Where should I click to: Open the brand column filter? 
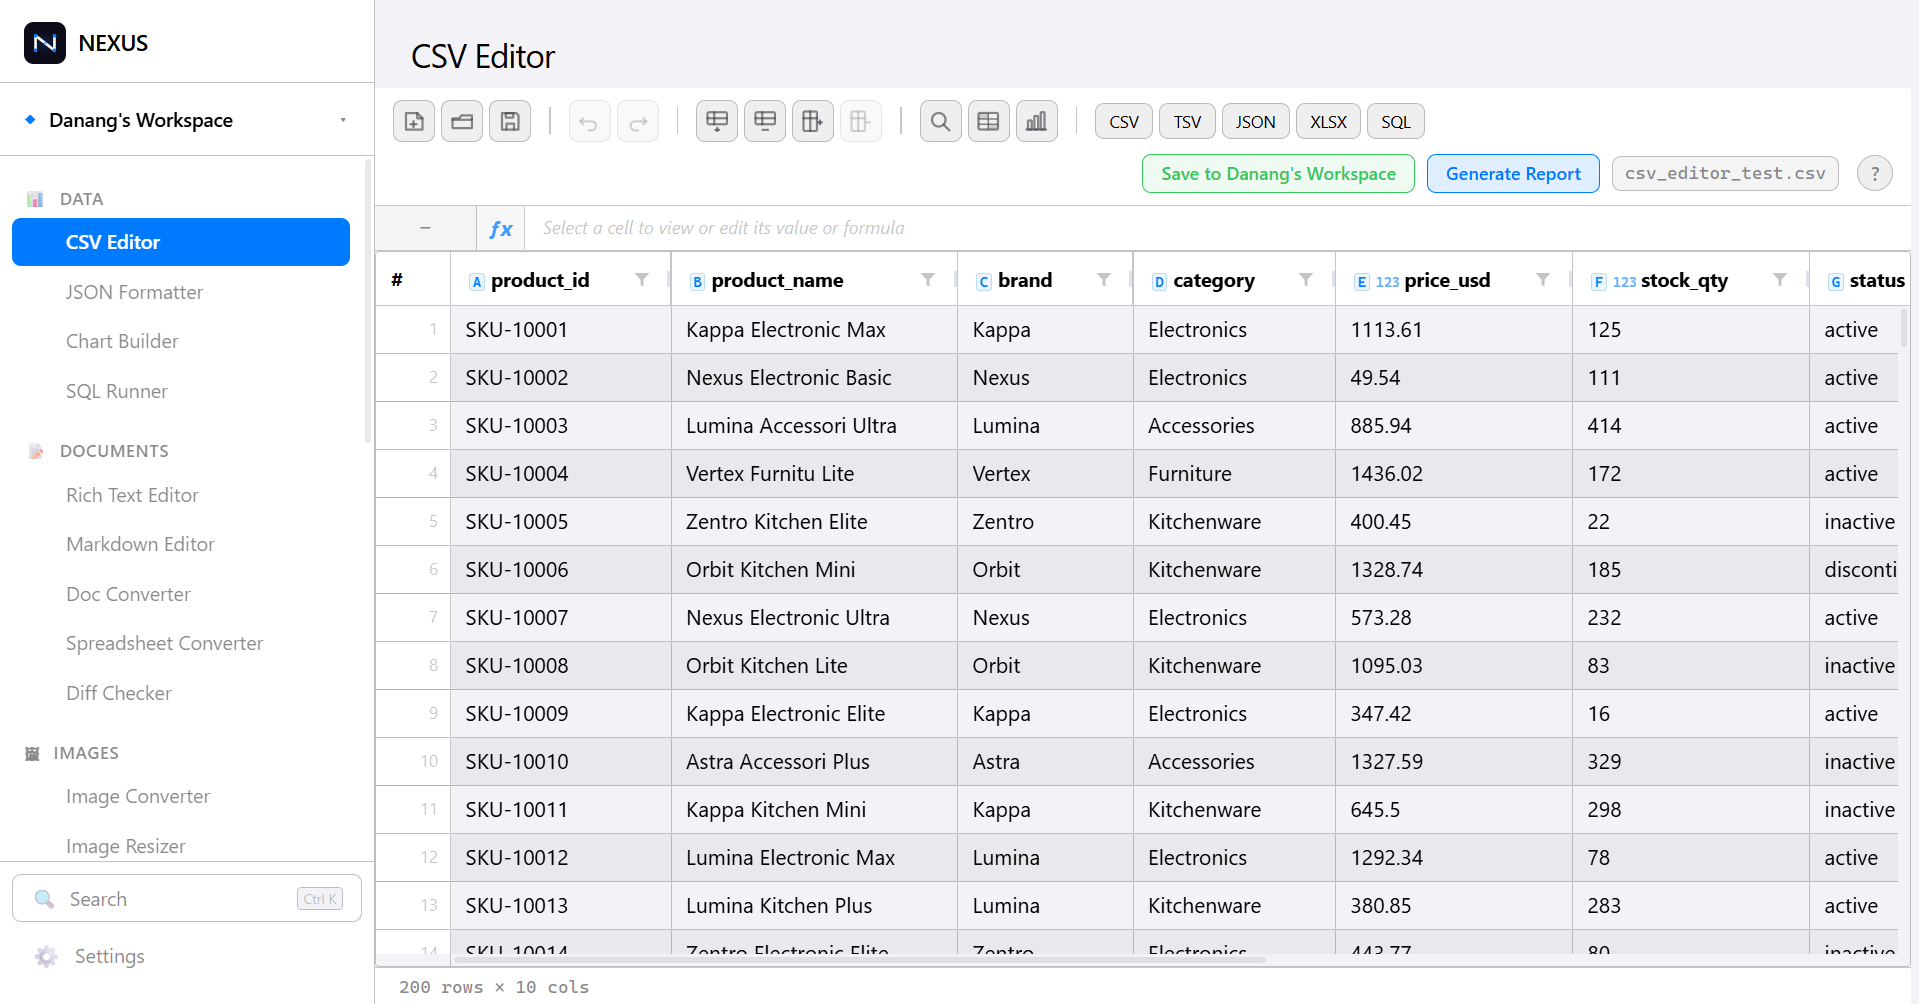(x=1104, y=280)
